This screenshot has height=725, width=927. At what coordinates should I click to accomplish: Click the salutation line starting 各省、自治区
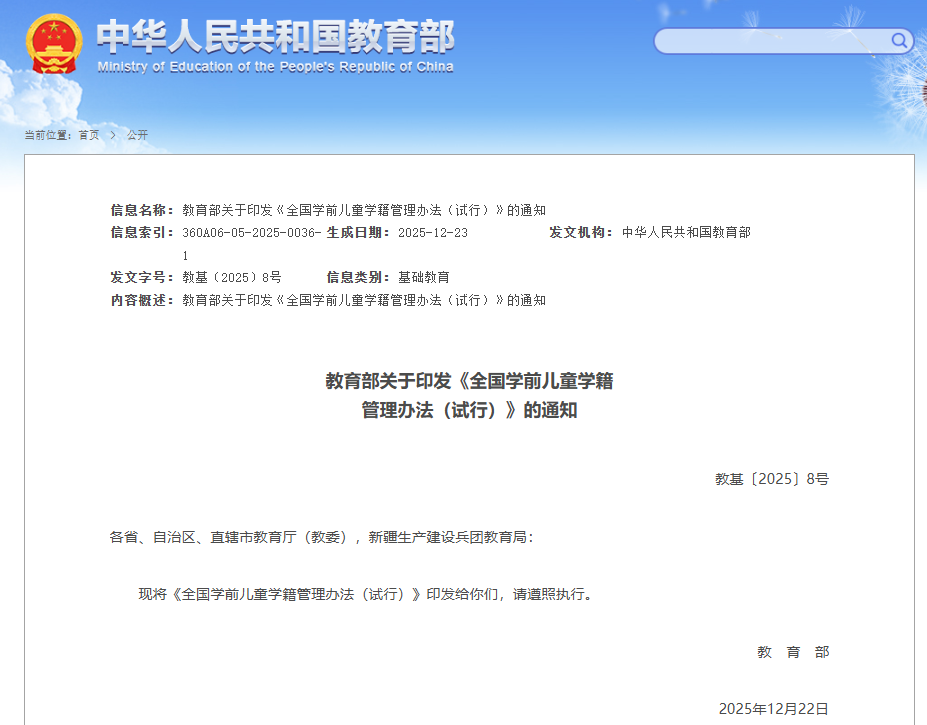point(321,537)
